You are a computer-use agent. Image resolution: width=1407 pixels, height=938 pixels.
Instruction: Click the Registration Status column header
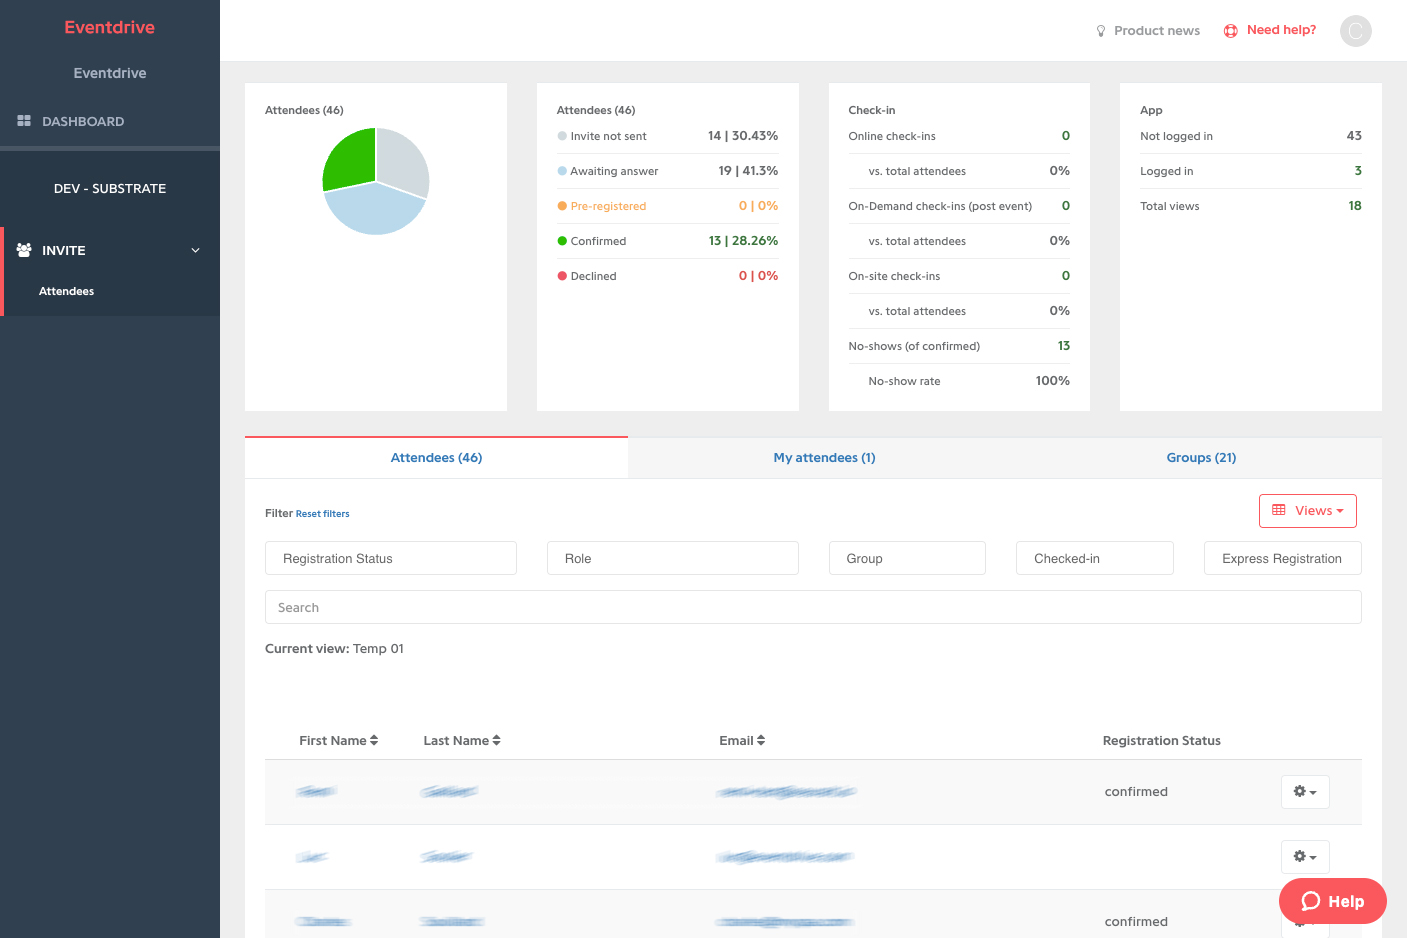[x=1161, y=741]
